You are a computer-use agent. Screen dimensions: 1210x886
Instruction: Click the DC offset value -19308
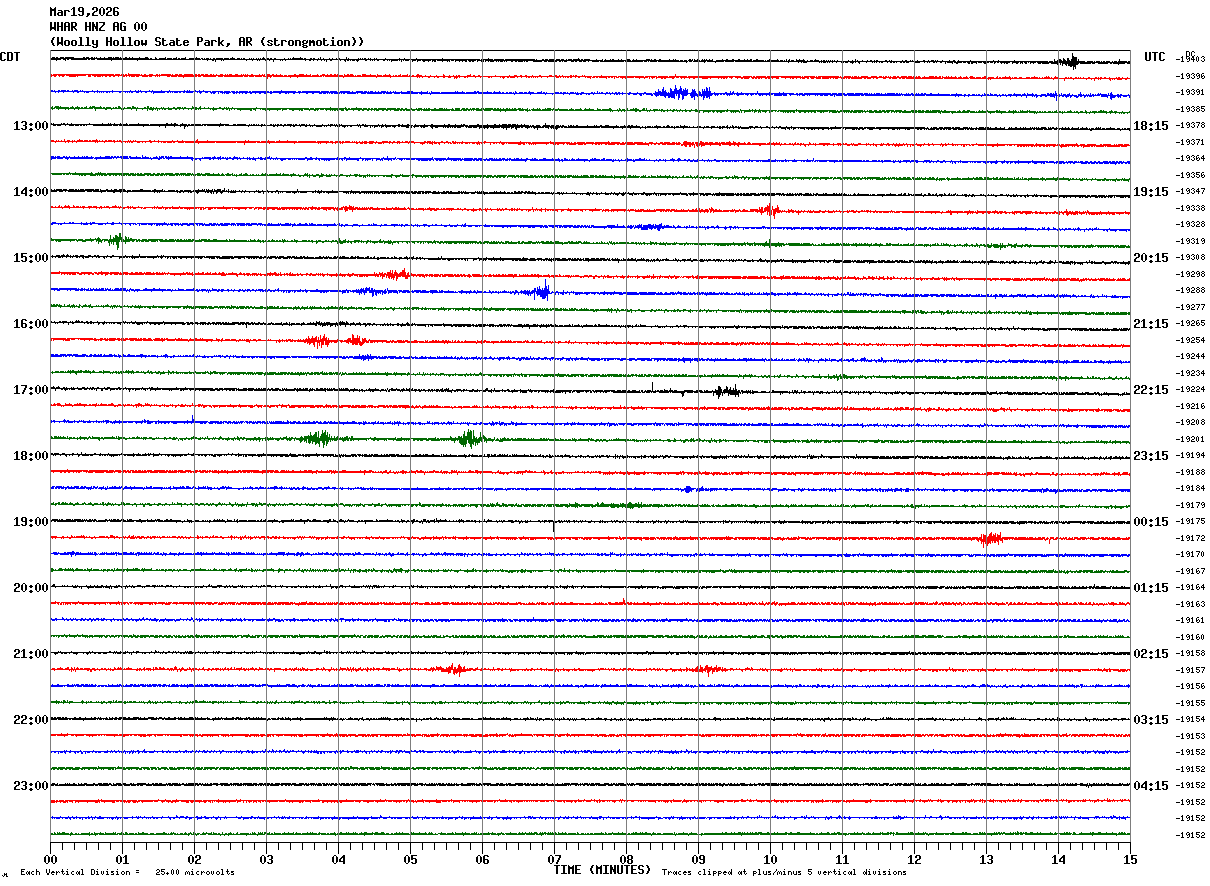(x=1190, y=257)
